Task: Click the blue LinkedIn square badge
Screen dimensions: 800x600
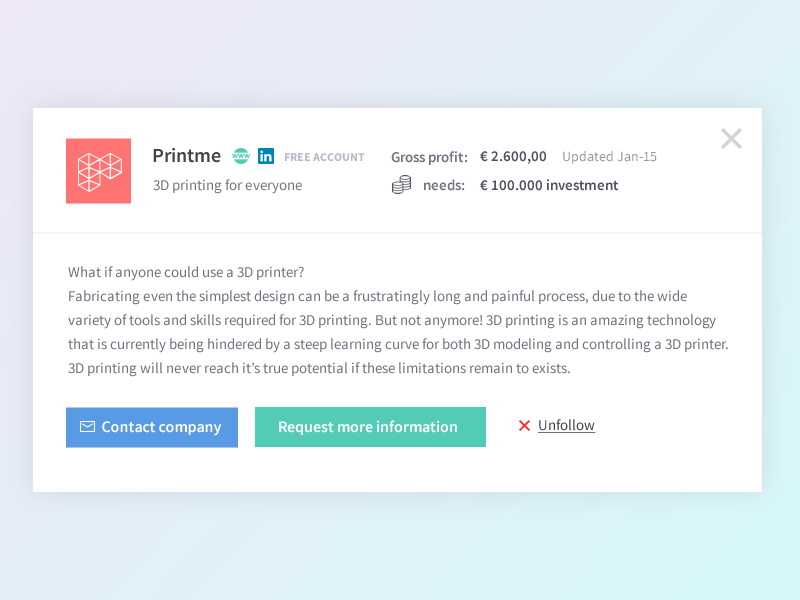Action: pos(266,156)
